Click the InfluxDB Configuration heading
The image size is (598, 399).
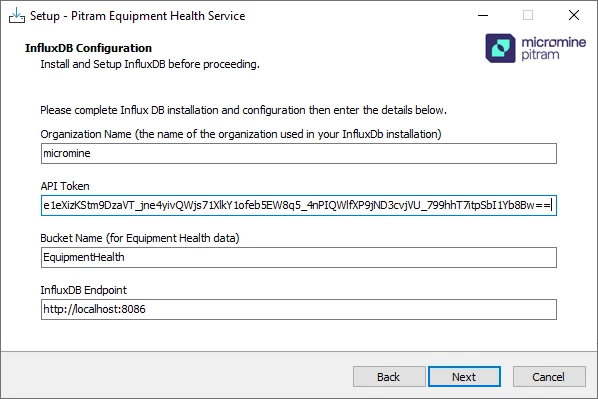click(x=88, y=48)
